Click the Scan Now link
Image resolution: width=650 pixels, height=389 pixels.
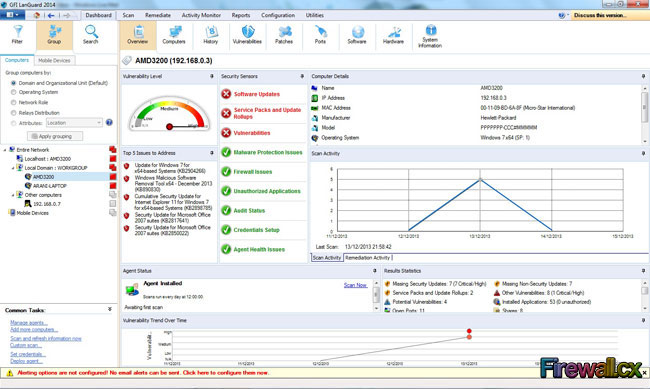(x=356, y=285)
